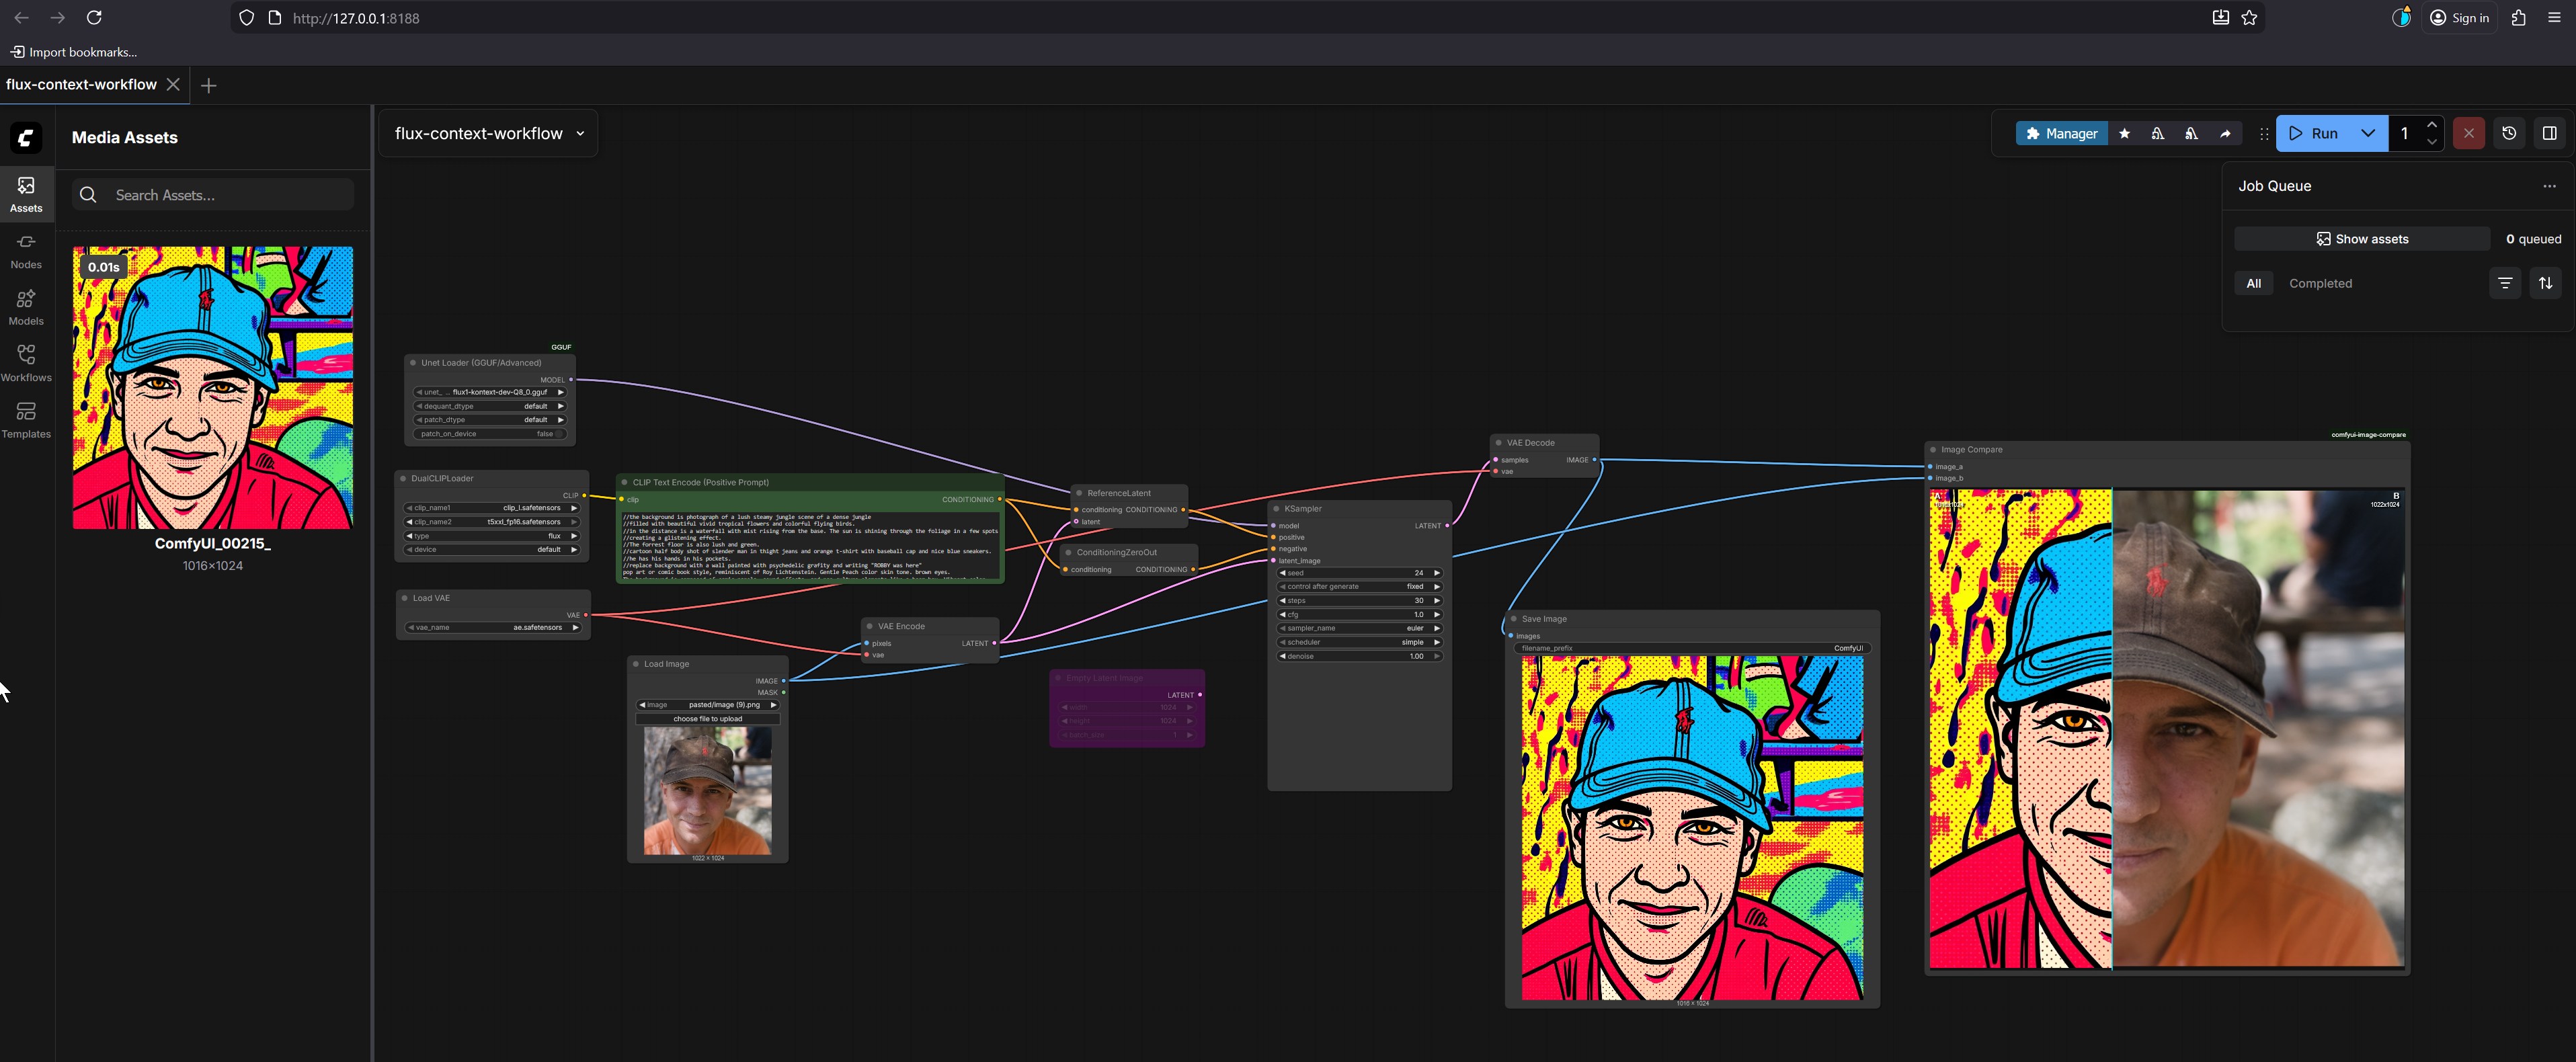Toggle collapse dot on KSampler node
This screenshot has height=1062, width=2576.
tap(1276, 509)
